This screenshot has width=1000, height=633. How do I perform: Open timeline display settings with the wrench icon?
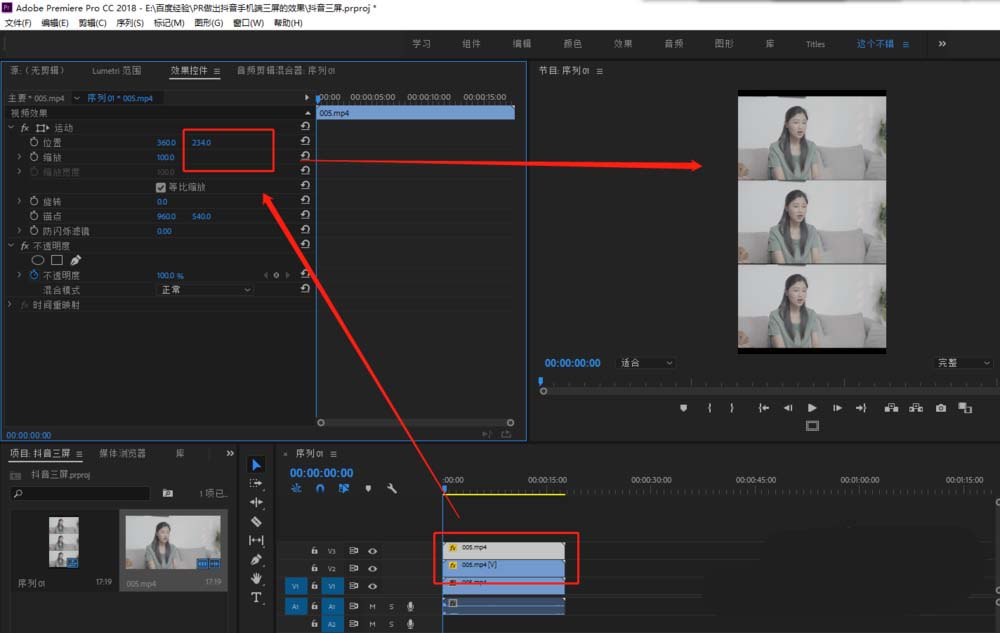pyautogui.click(x=392, y=489)
